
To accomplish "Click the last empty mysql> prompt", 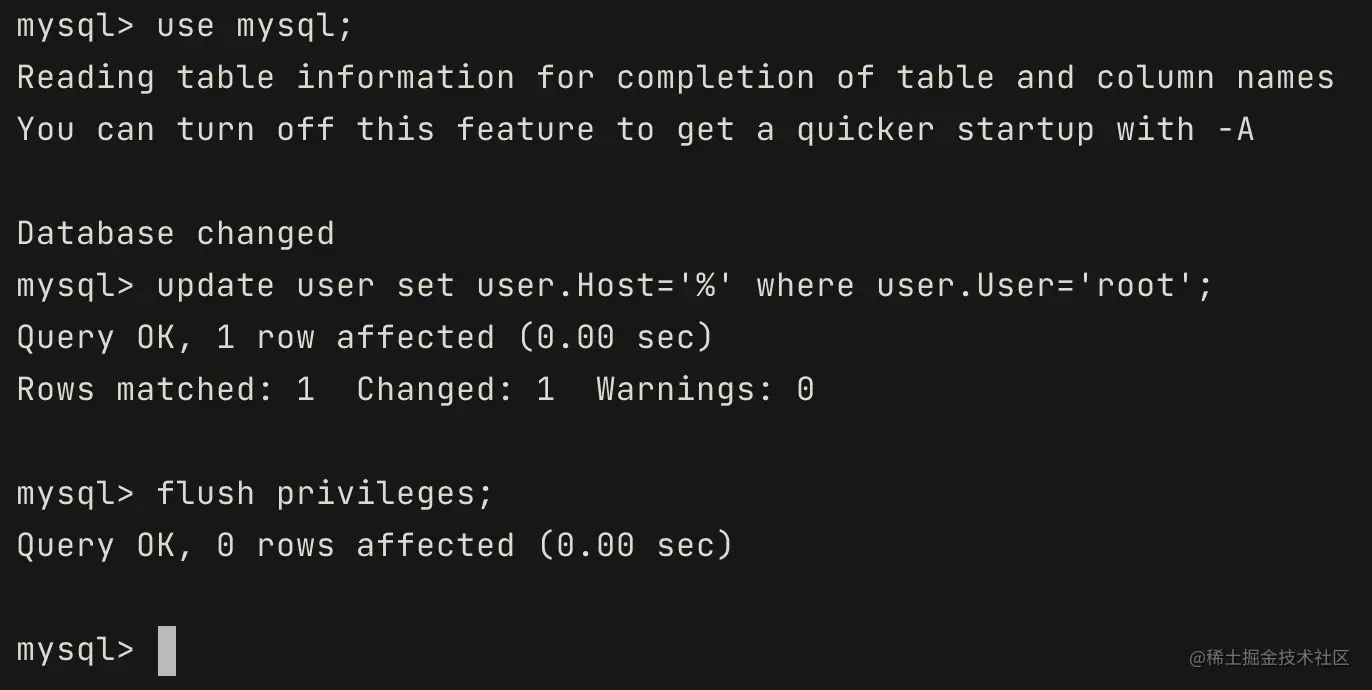I will click(75, 650).
